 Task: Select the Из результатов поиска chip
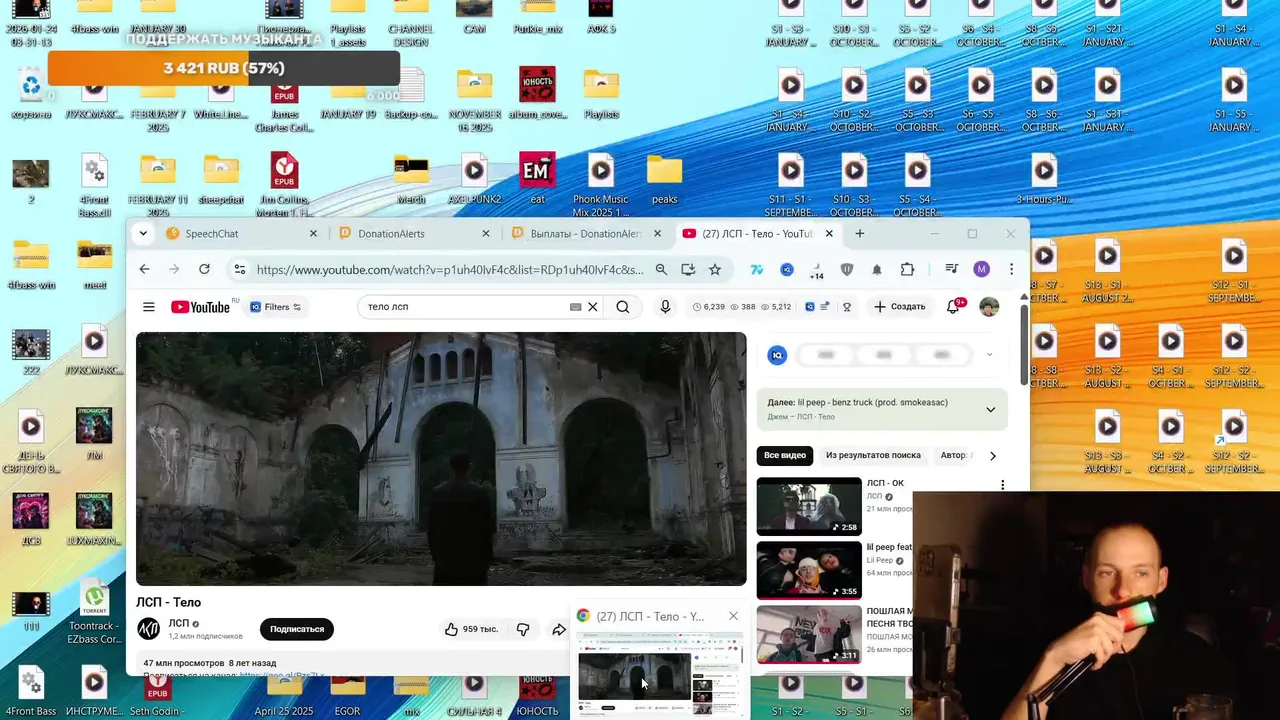pyautogui.click(x=873, y=455)
